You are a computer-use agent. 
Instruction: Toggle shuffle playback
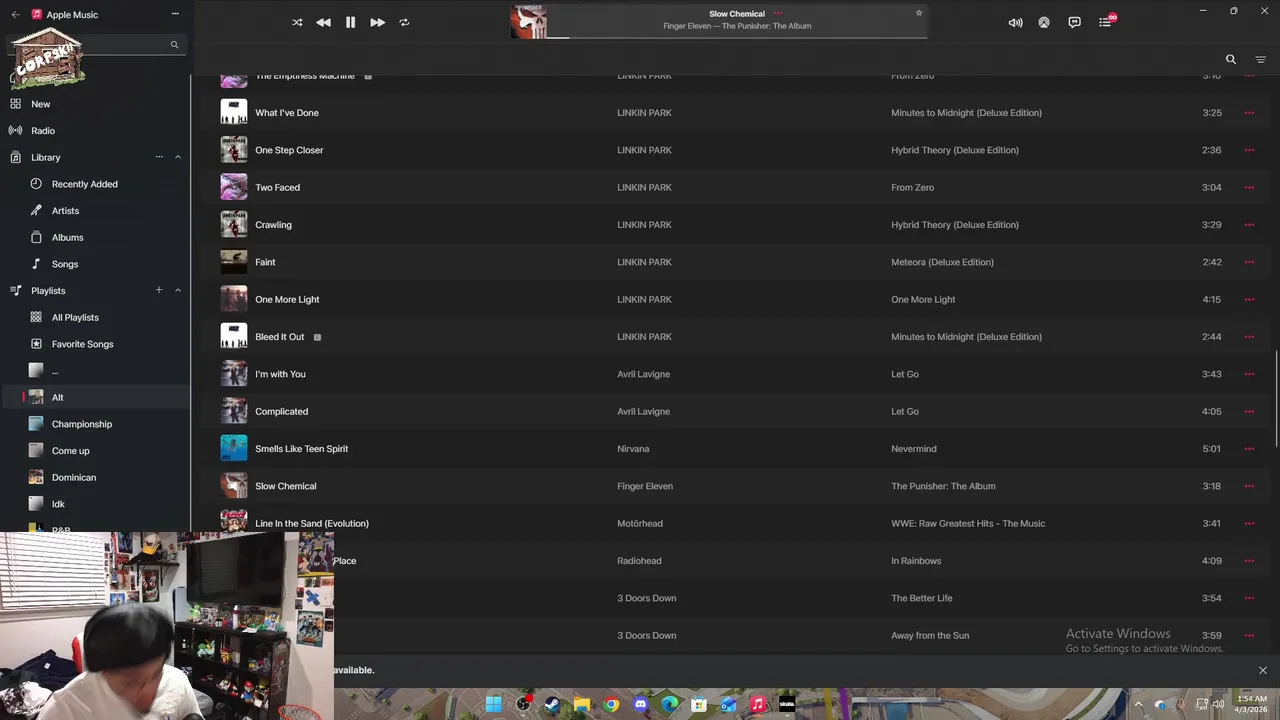[297, 22]
